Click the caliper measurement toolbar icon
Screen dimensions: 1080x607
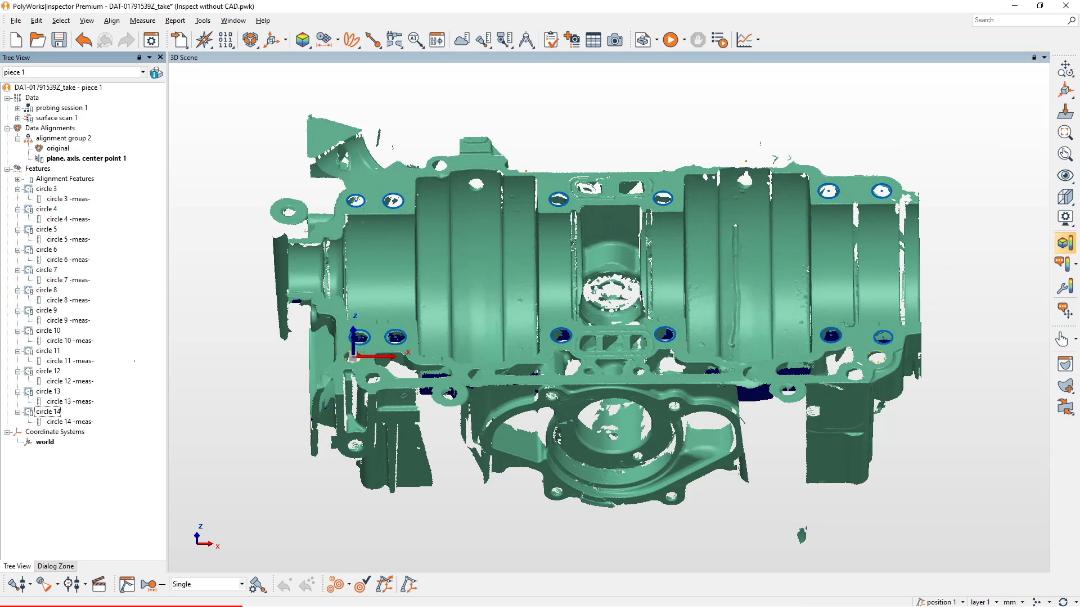(x=394, y=40)
